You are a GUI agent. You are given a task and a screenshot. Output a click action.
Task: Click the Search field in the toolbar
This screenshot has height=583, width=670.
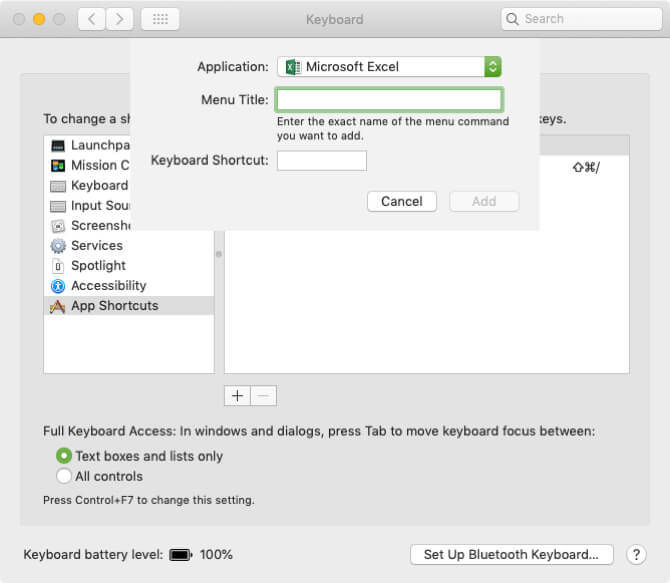click(x=582, y=19)
